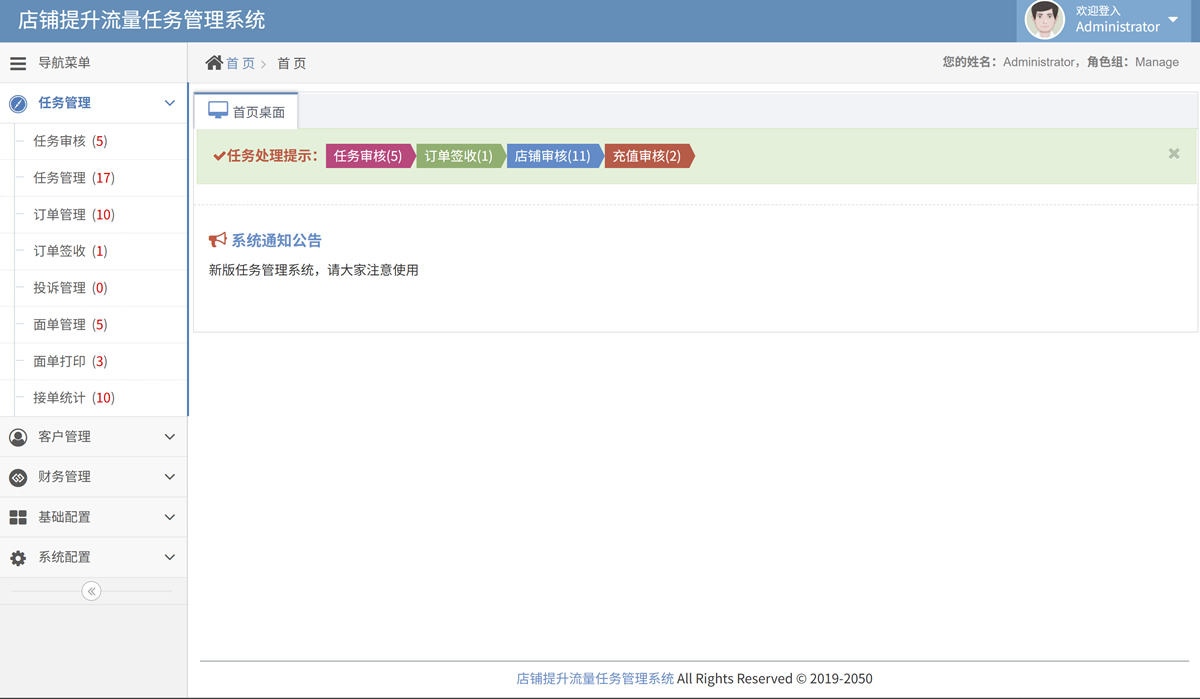Click the gear icon beside 系统配置
This screenshot has height=699, width=1200.
point(18,558)
